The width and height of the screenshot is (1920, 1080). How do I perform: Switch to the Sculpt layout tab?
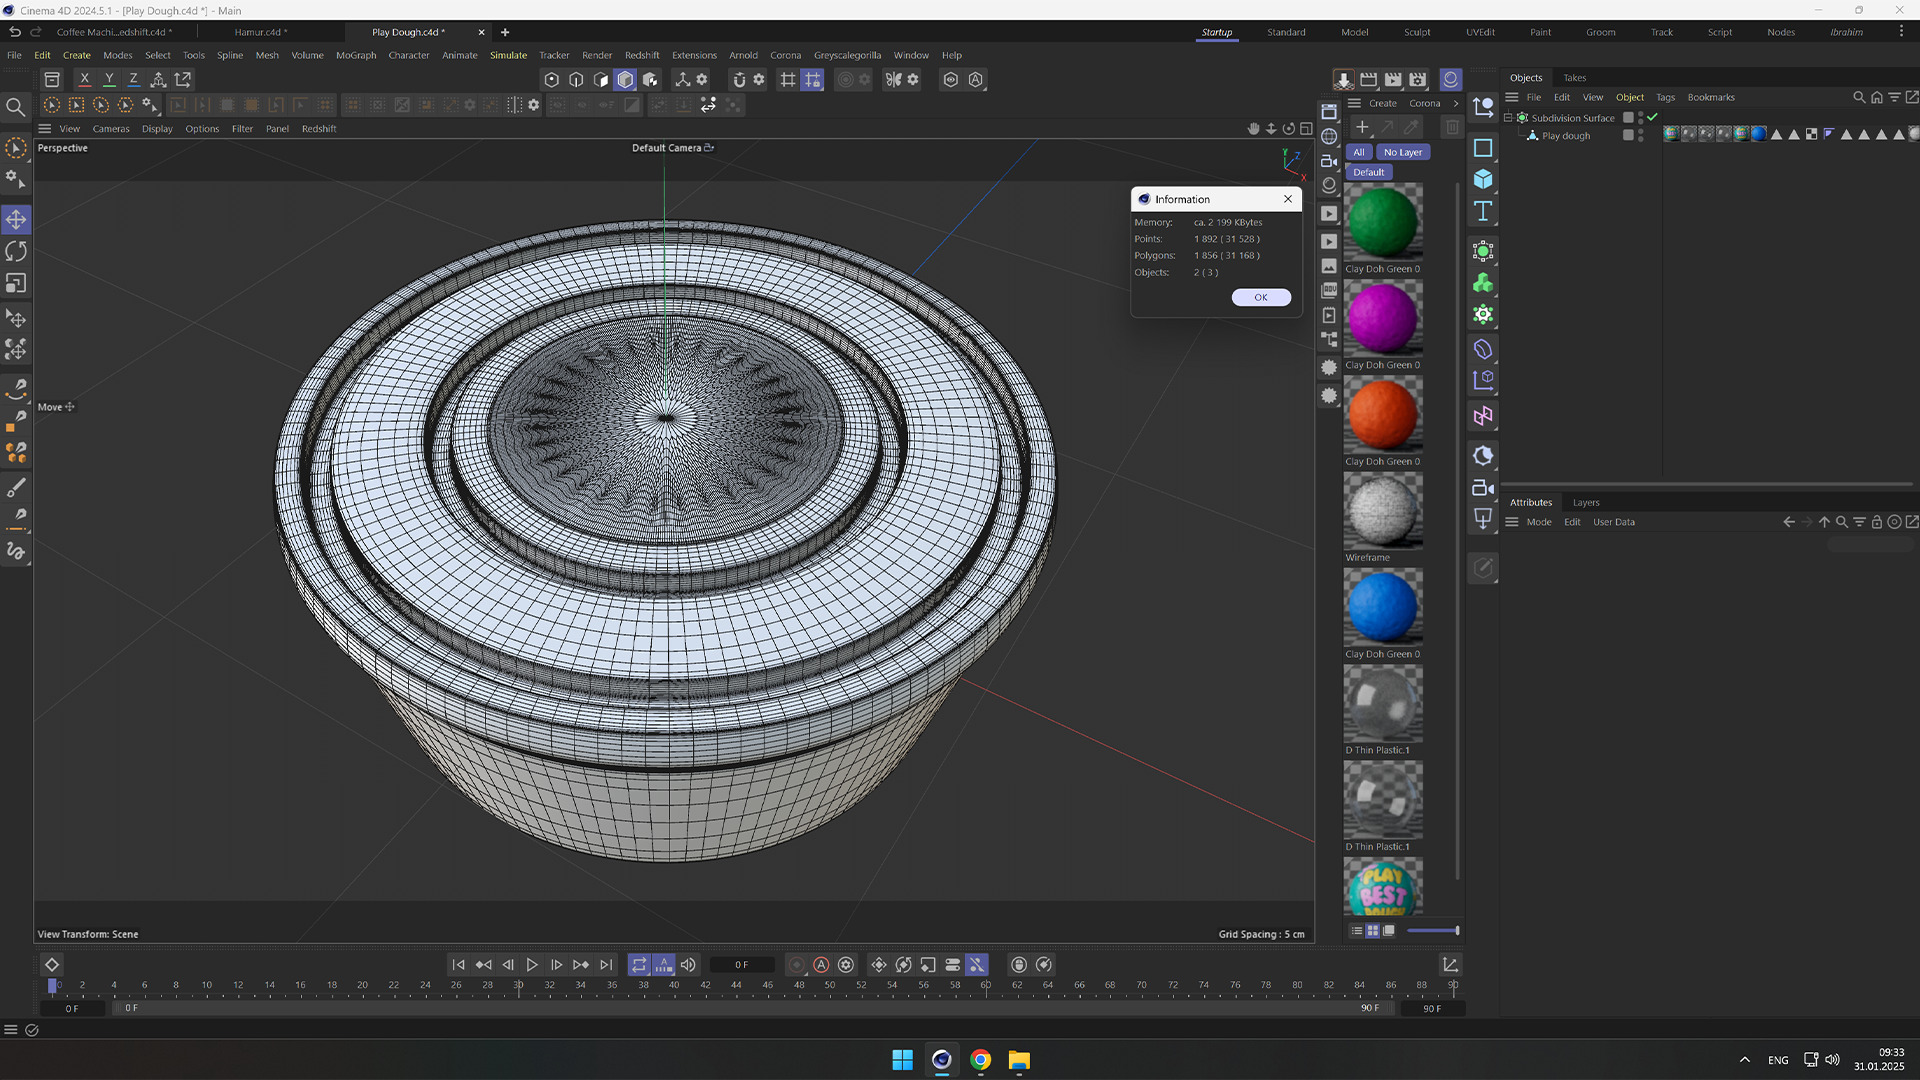click(x=1417, y=32)
